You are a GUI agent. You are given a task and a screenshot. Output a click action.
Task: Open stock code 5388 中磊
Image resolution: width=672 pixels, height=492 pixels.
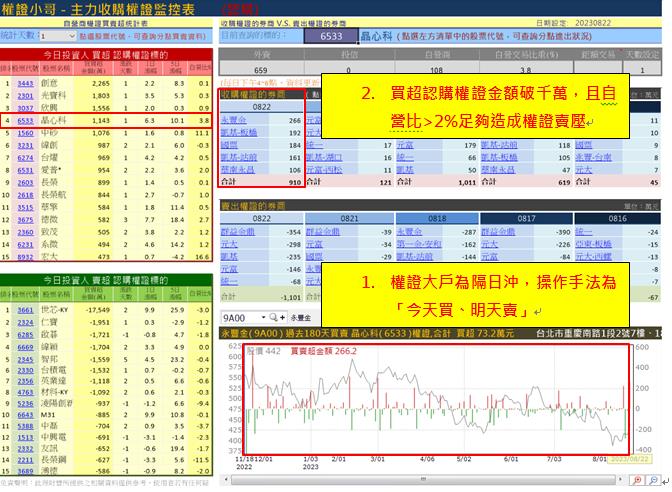tap(25, 426)
